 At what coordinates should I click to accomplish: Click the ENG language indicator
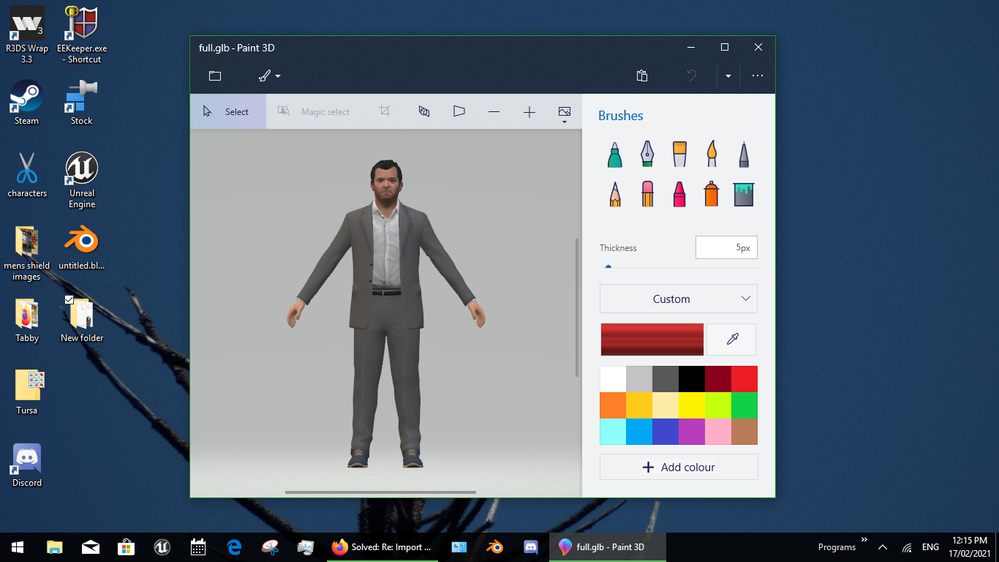(930, 547)
